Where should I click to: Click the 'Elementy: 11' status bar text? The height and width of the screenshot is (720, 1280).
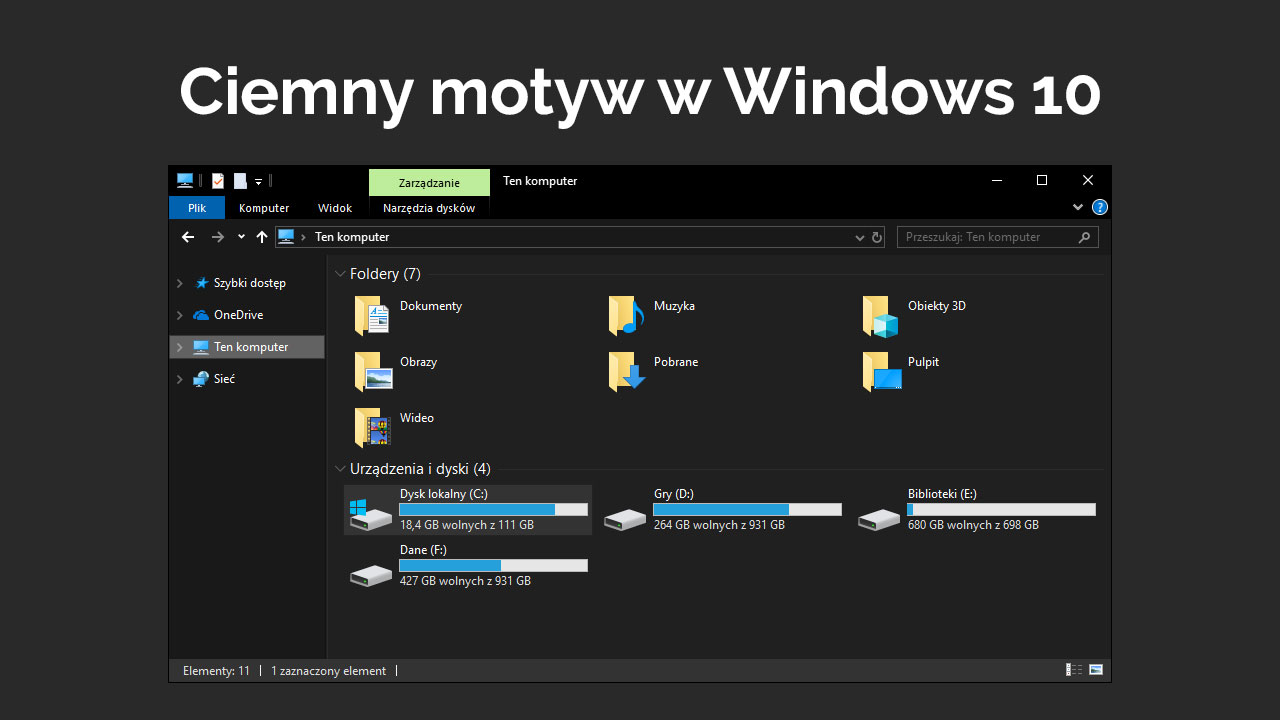[x=216, y=671]
